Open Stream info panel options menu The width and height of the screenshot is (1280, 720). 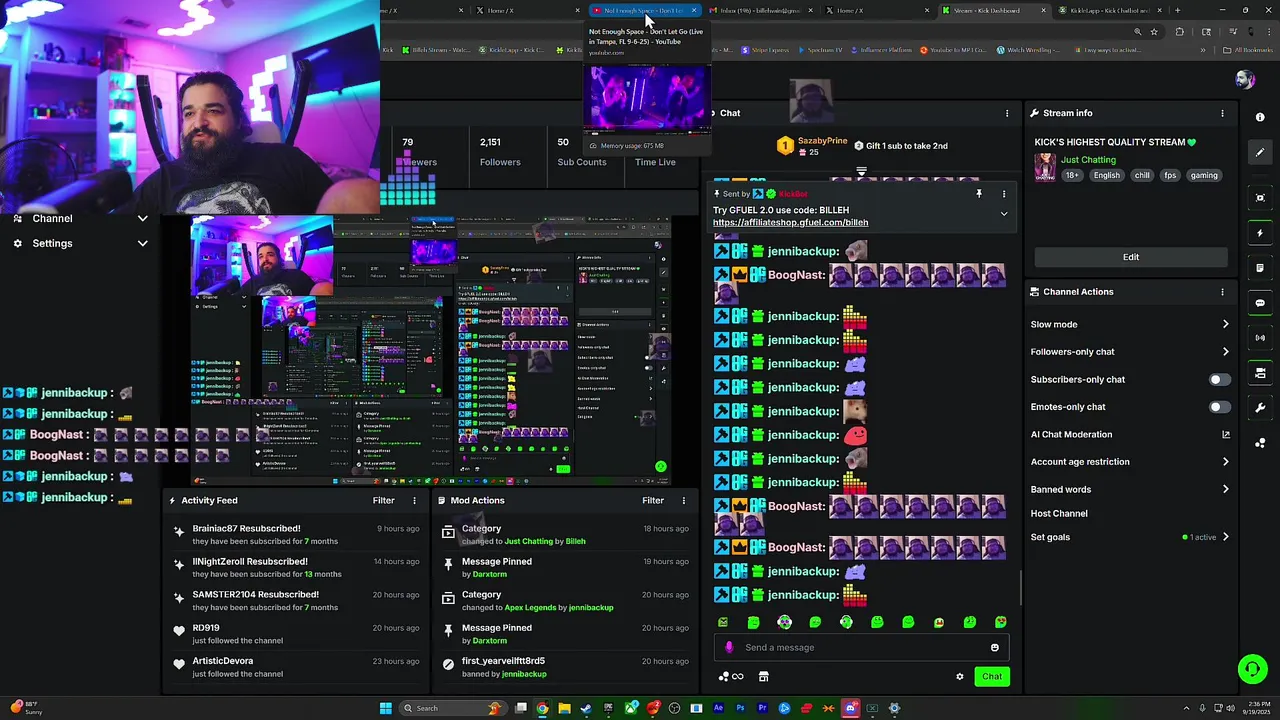click(1222, 113)
